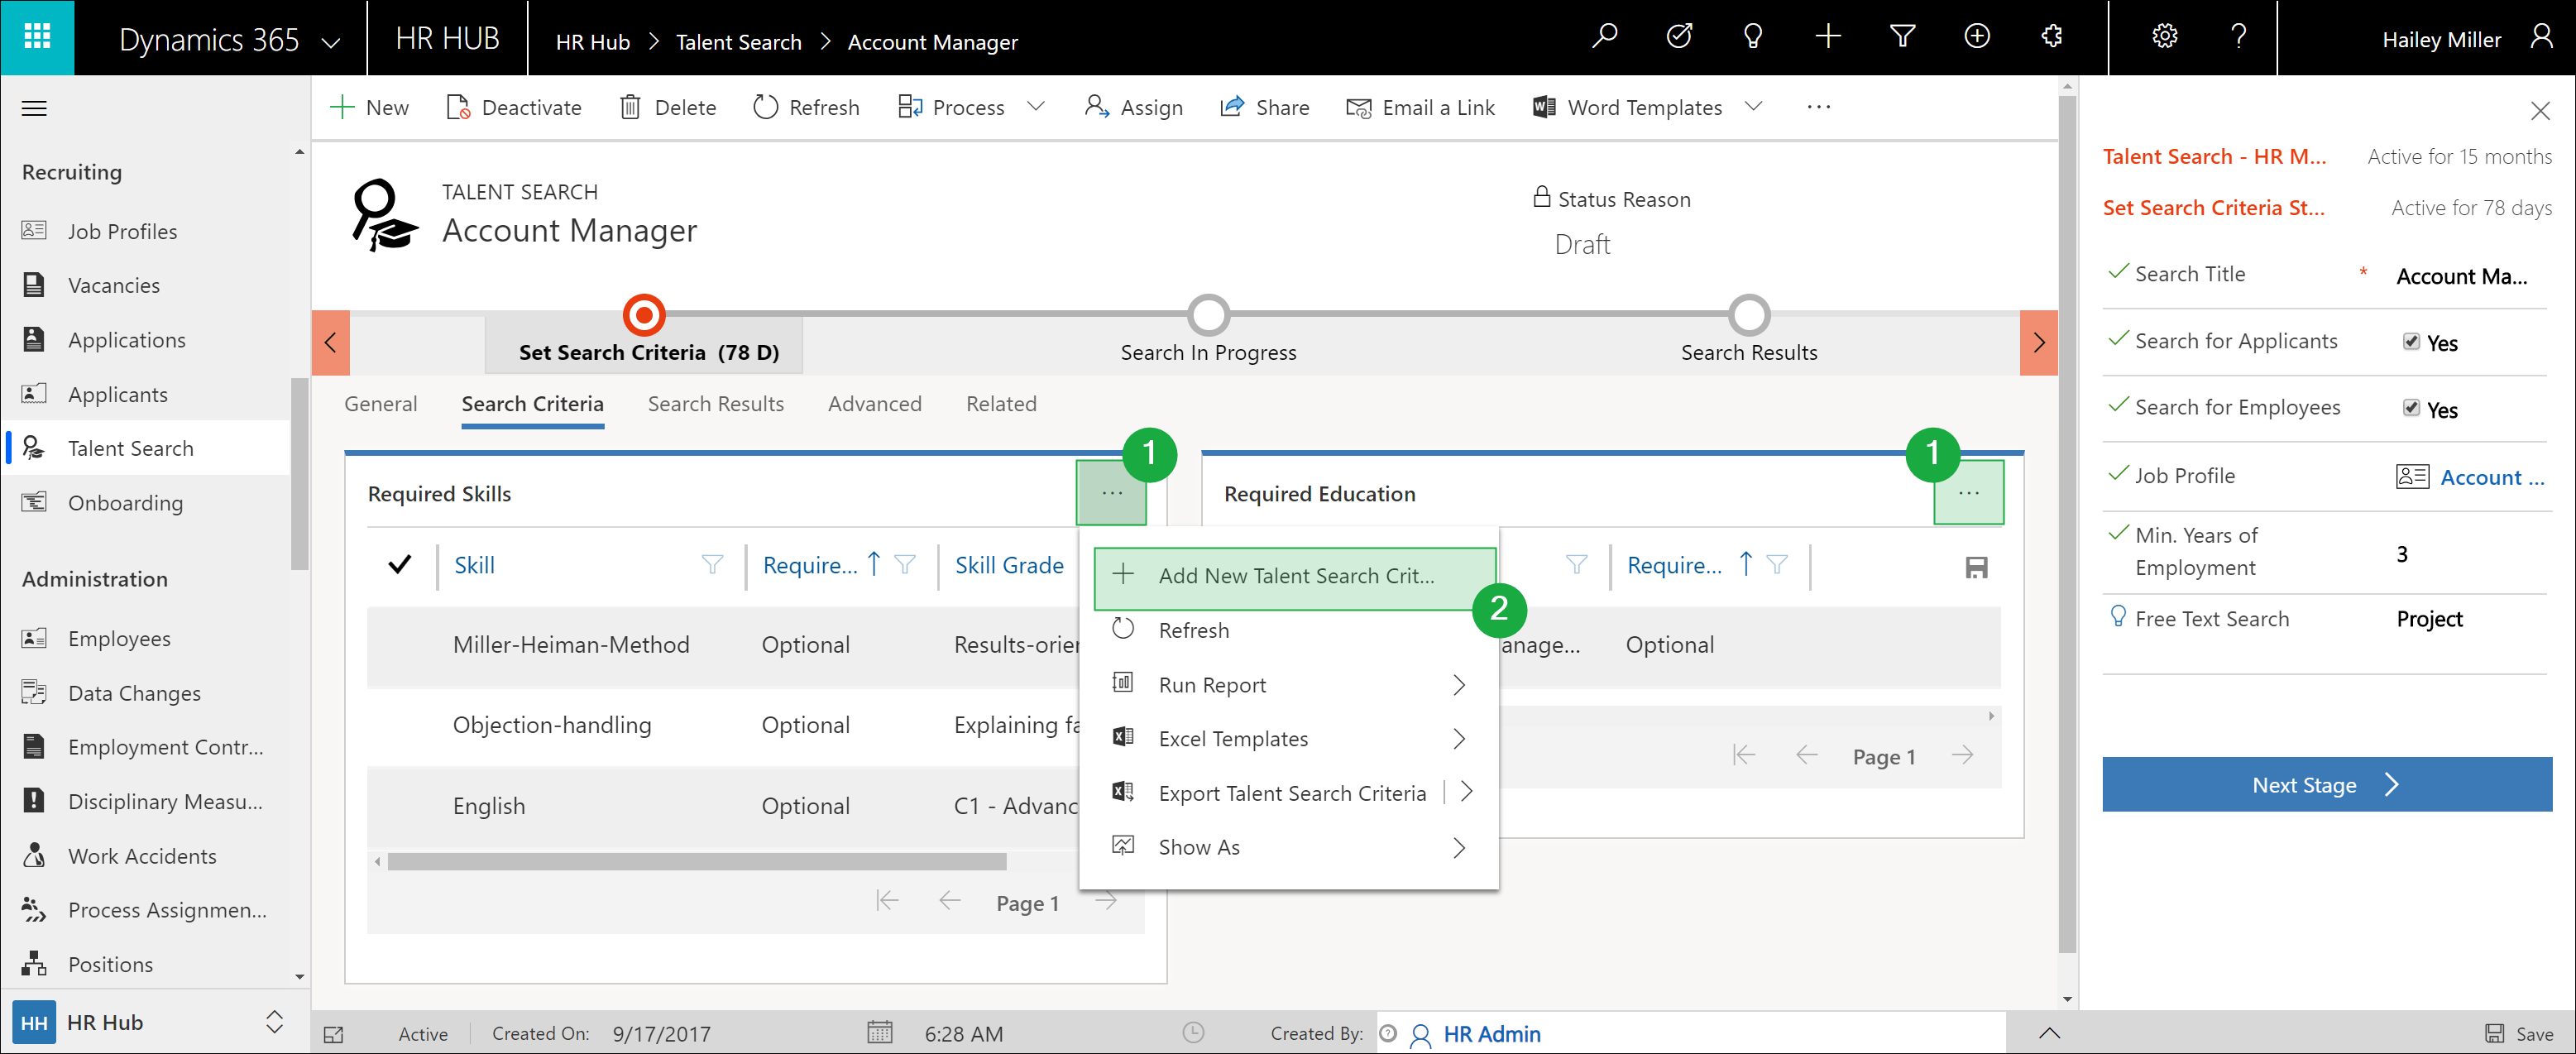Open the Related tab
2576x1054 pixels.
(1001, 404)
